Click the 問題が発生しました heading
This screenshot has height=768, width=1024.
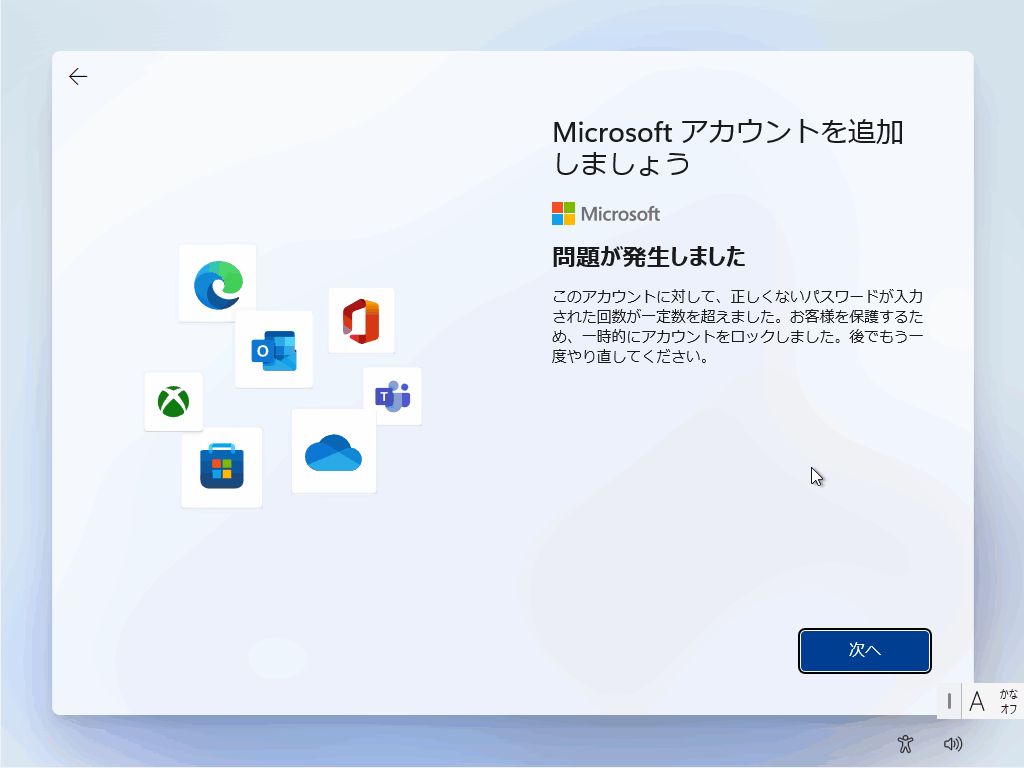(x=648, y=257)
